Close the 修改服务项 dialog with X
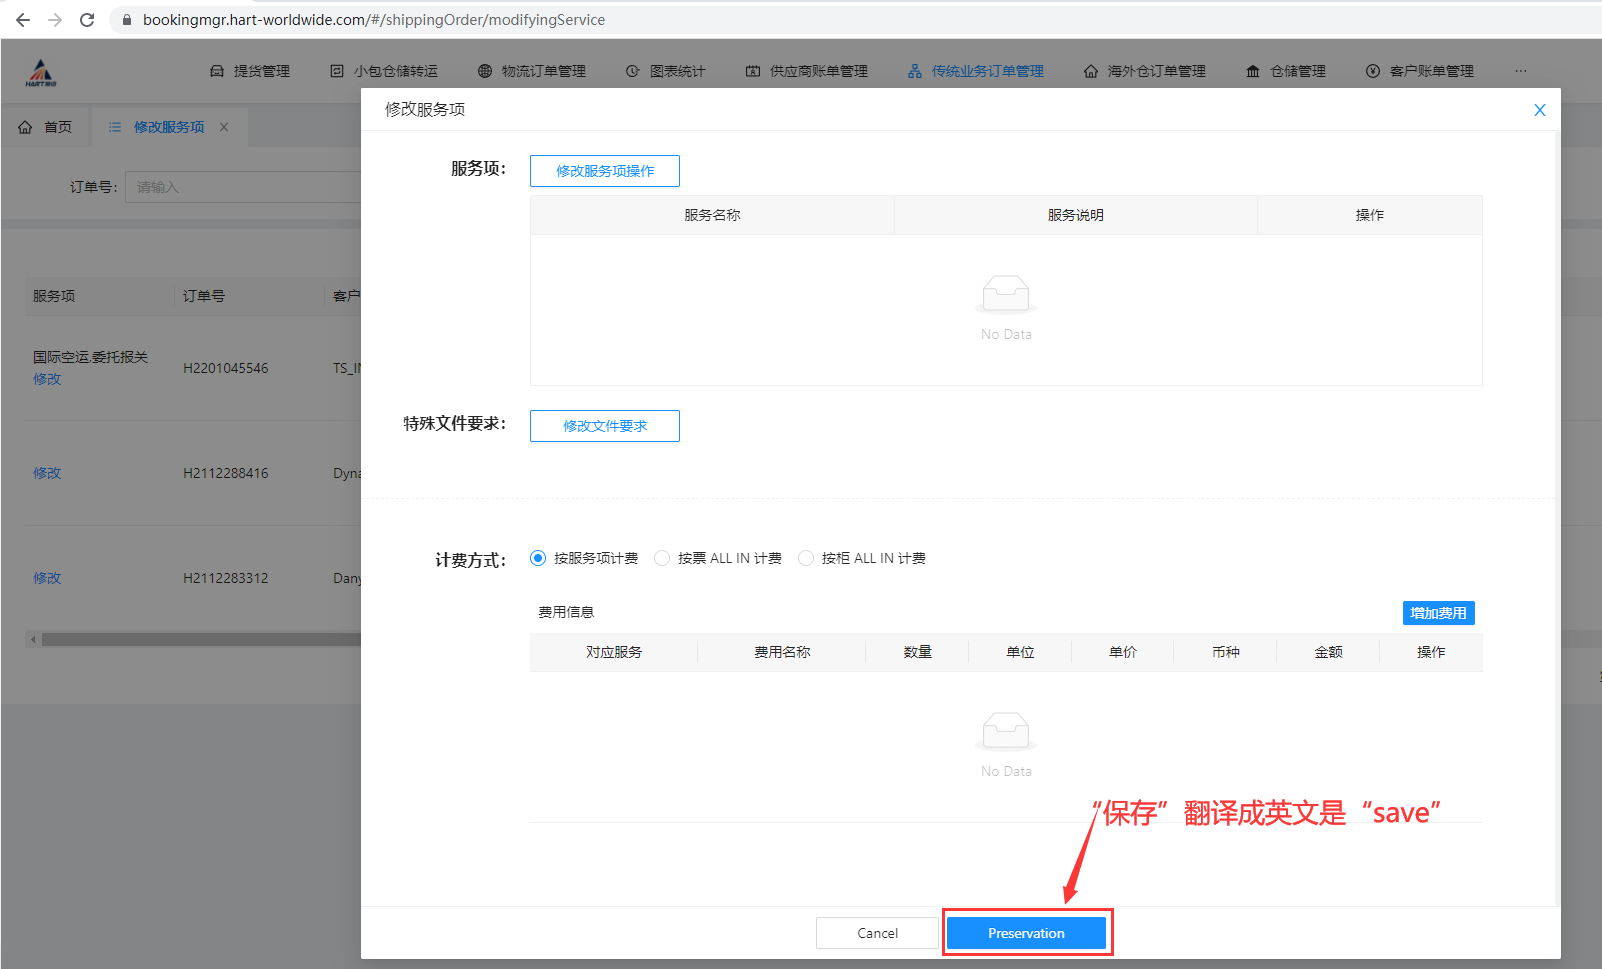Viewport: 1602px width, 969px height. 1539,110
